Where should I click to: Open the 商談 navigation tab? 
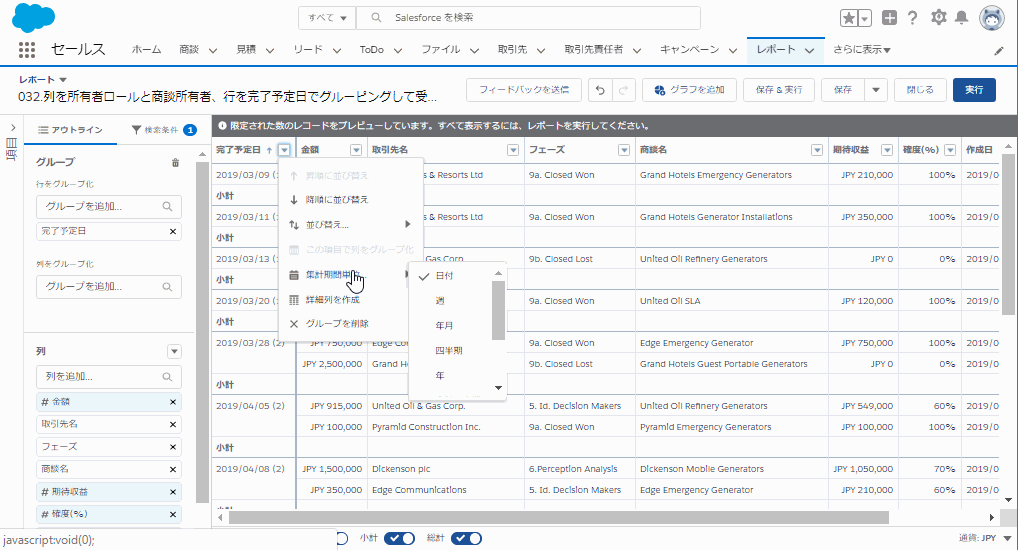[x=189, y=50]
